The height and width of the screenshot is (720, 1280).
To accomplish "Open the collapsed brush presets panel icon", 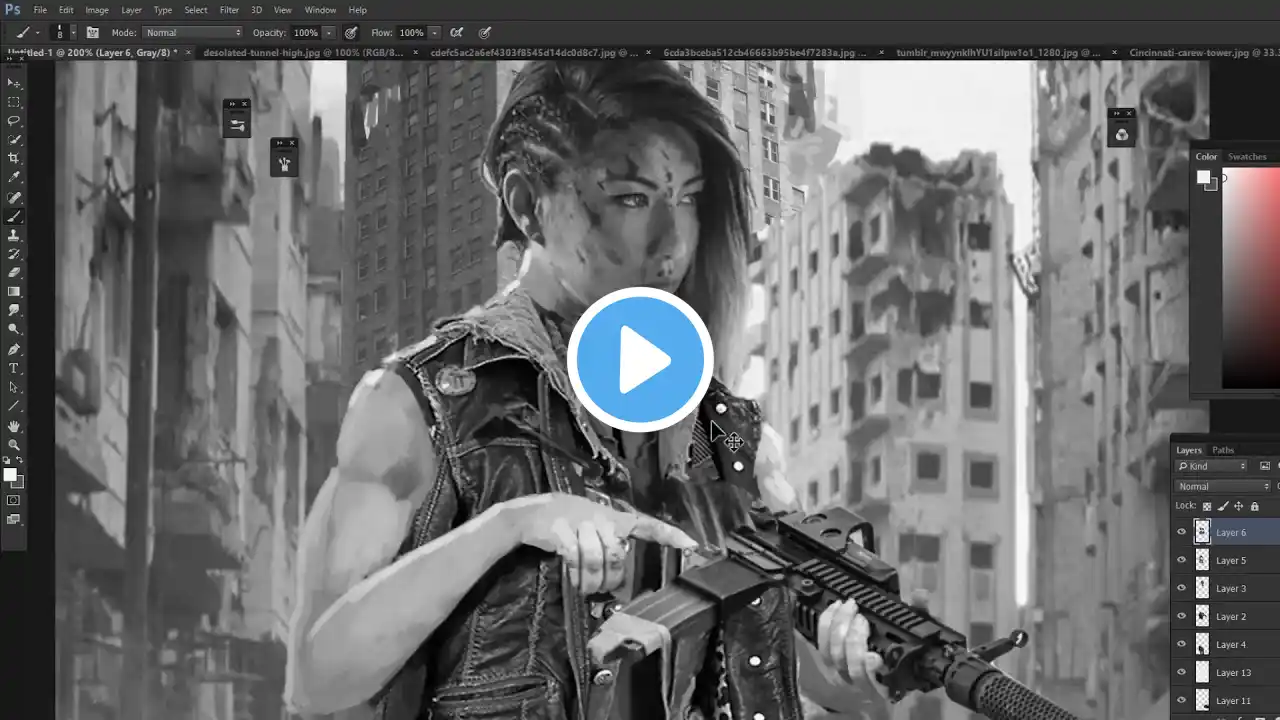I will 237,126.
